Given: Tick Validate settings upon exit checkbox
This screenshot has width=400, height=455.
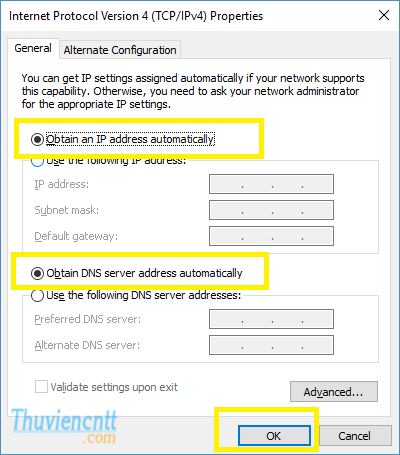Looking at the screenshot, I should pos(41,387).
